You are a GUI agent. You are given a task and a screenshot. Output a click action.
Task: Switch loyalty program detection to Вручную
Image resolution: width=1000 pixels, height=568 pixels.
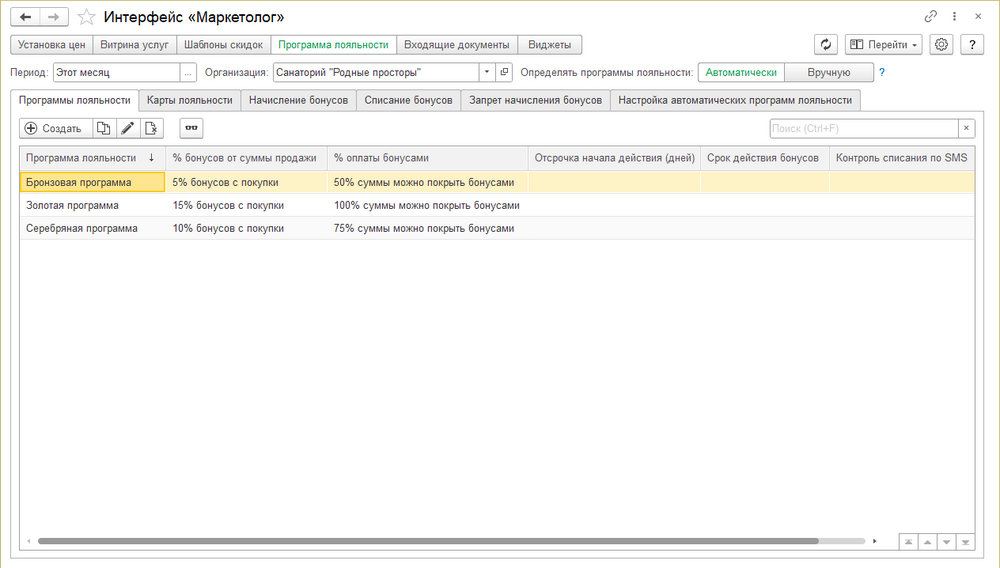[828, 72]
